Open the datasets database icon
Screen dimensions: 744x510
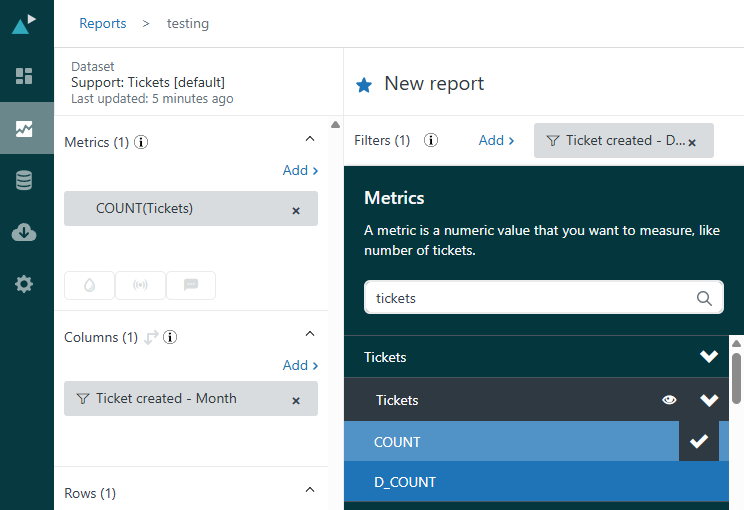coord(24,180)
